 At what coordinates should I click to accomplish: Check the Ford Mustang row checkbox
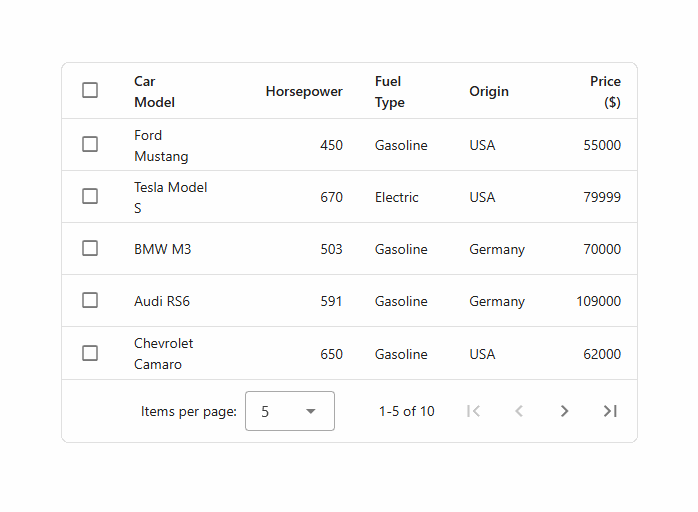tap(90, 145)
